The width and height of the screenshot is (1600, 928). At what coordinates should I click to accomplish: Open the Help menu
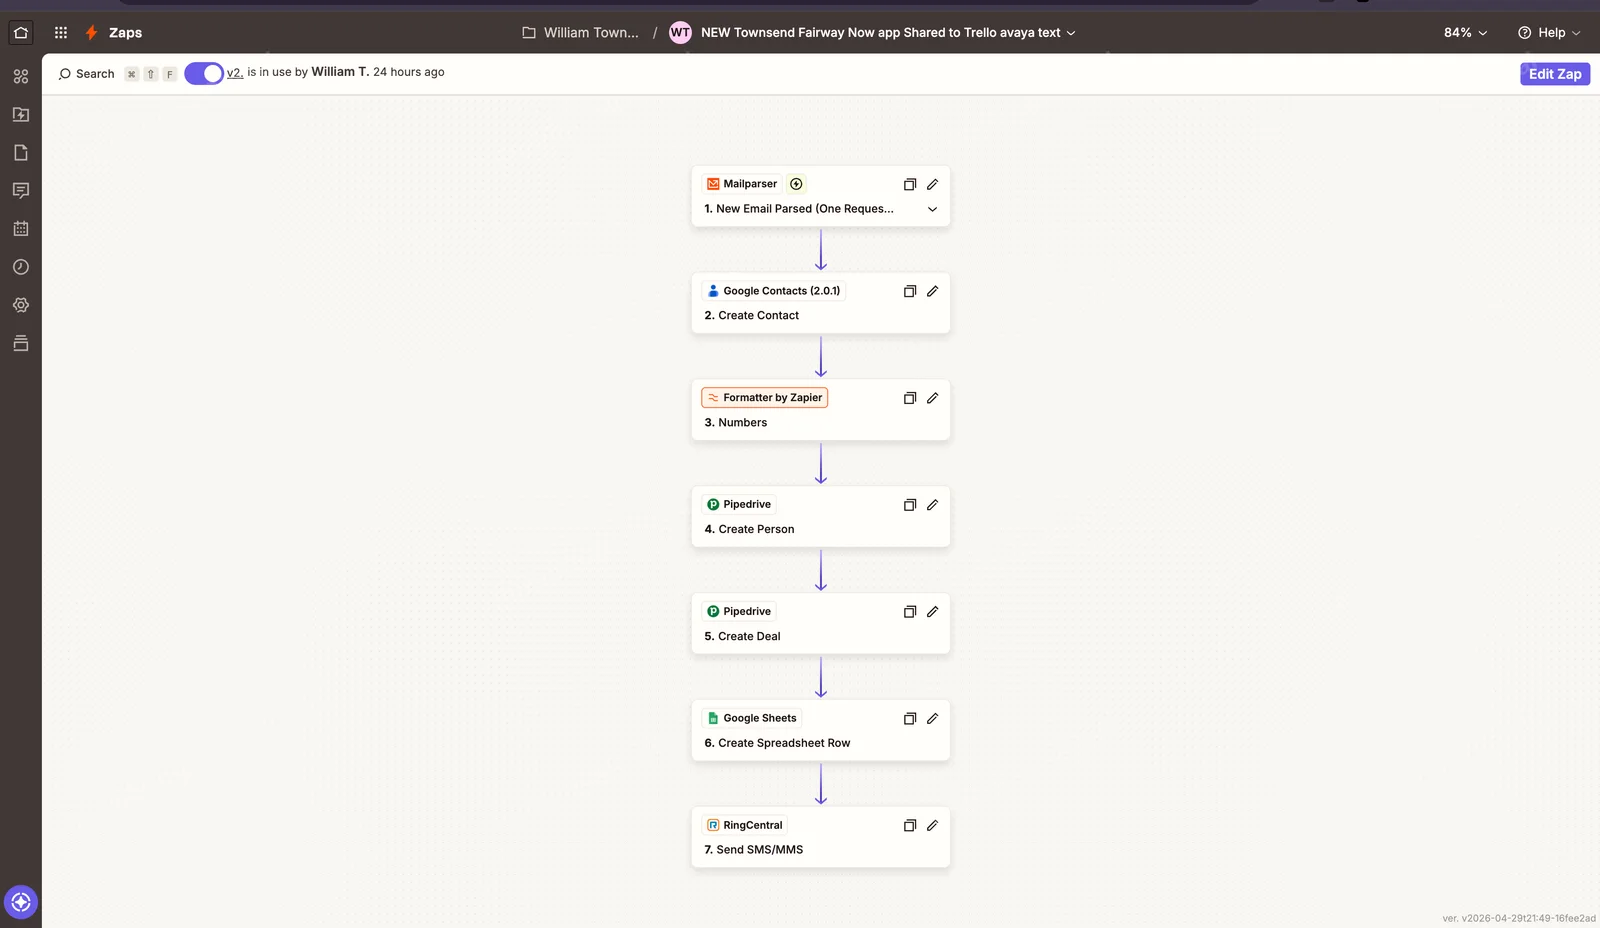[1549, 33]
